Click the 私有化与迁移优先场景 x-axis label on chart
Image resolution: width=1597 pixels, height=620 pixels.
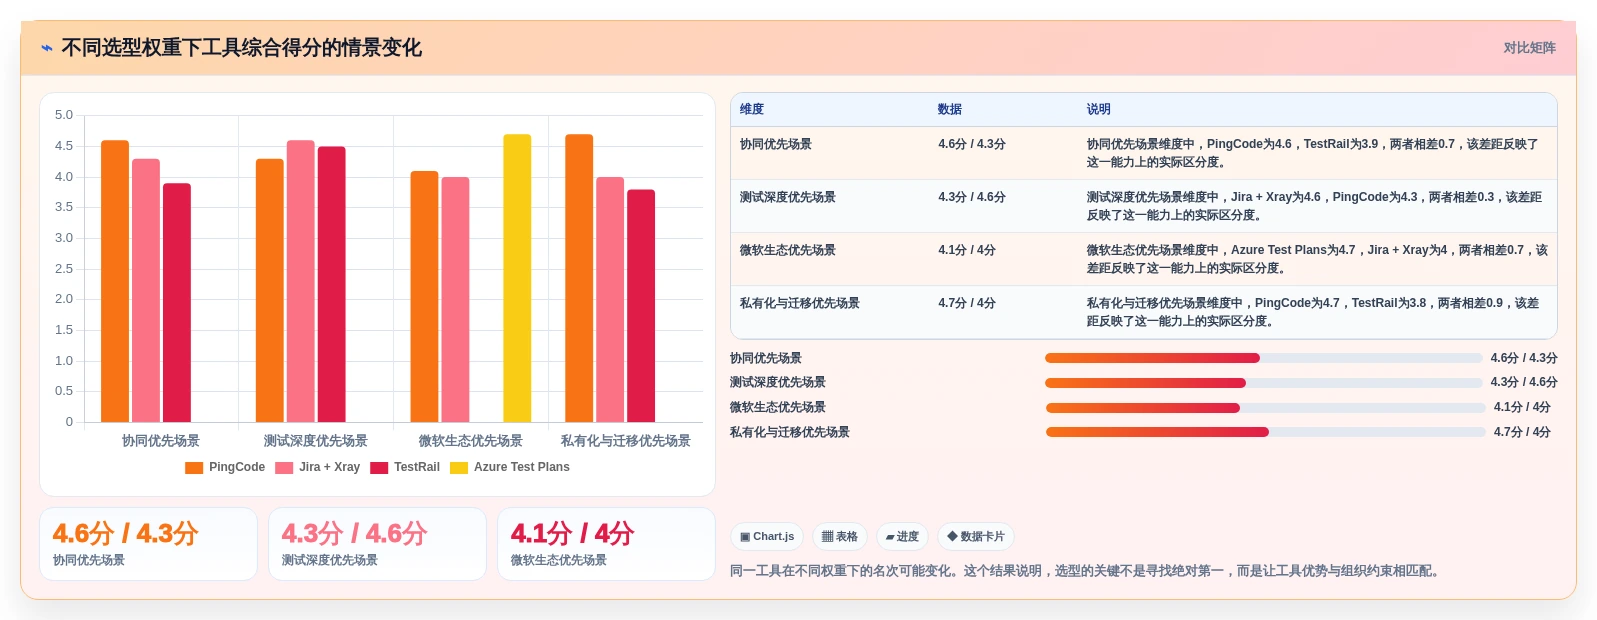626,441
